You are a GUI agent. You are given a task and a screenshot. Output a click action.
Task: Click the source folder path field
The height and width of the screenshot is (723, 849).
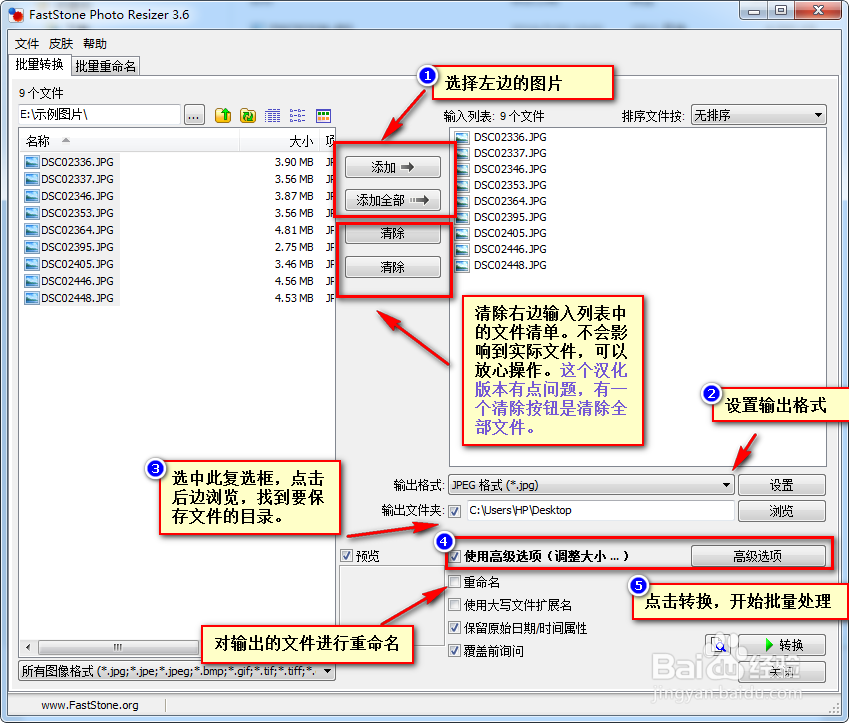click(x=99, y=115)
